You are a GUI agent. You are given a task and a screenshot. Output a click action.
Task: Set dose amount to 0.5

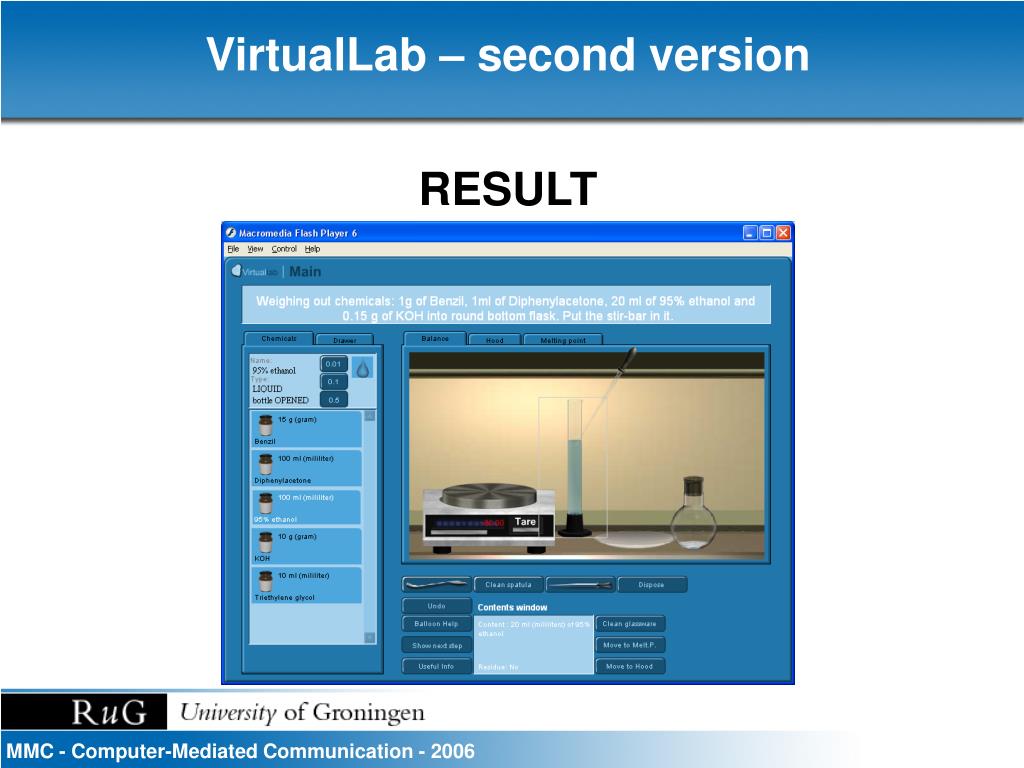[x=334, y=400]
